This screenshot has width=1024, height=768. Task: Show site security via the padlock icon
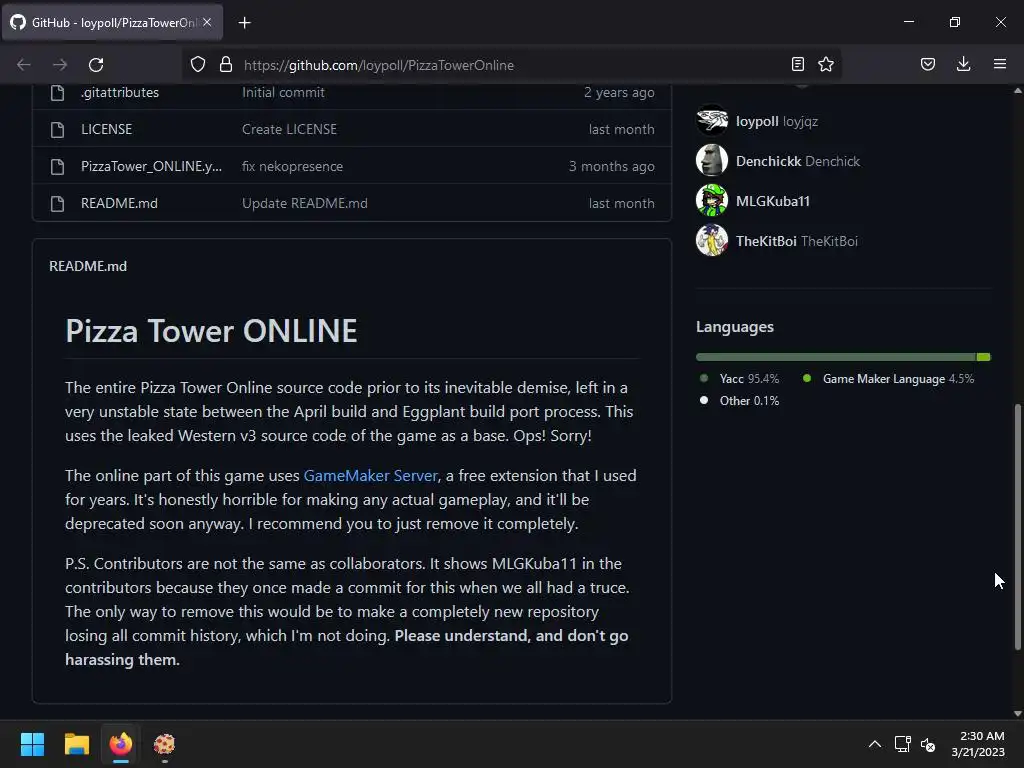pyautogui.click(x=226, y=65)
